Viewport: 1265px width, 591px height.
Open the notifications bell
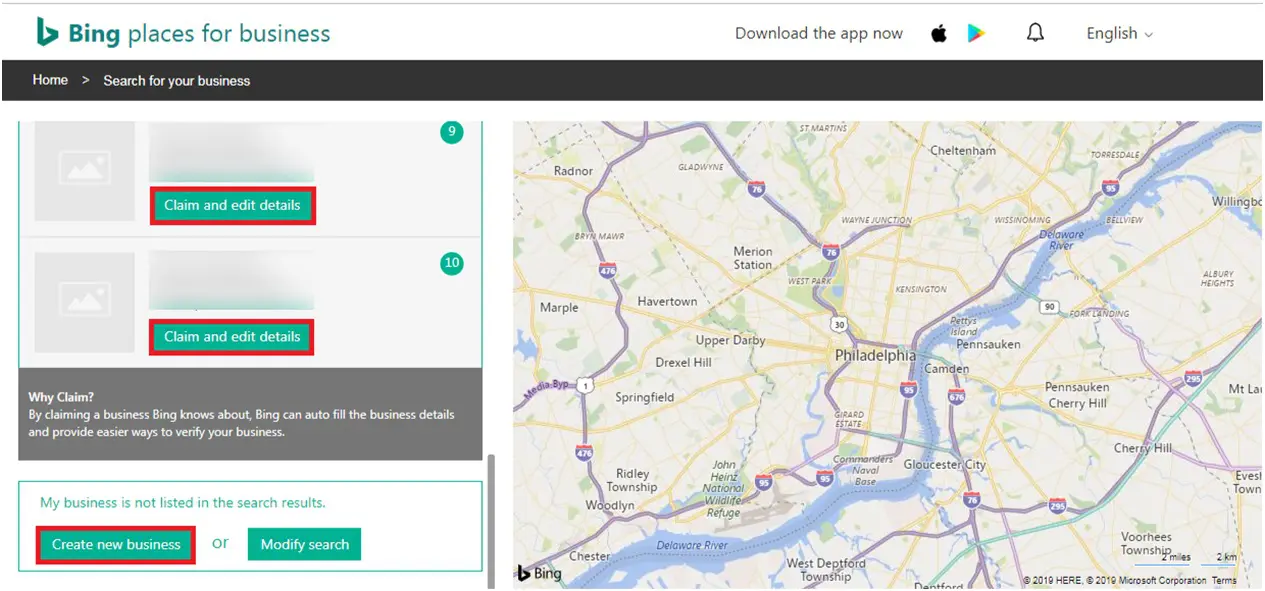(x=1035, y=33)
